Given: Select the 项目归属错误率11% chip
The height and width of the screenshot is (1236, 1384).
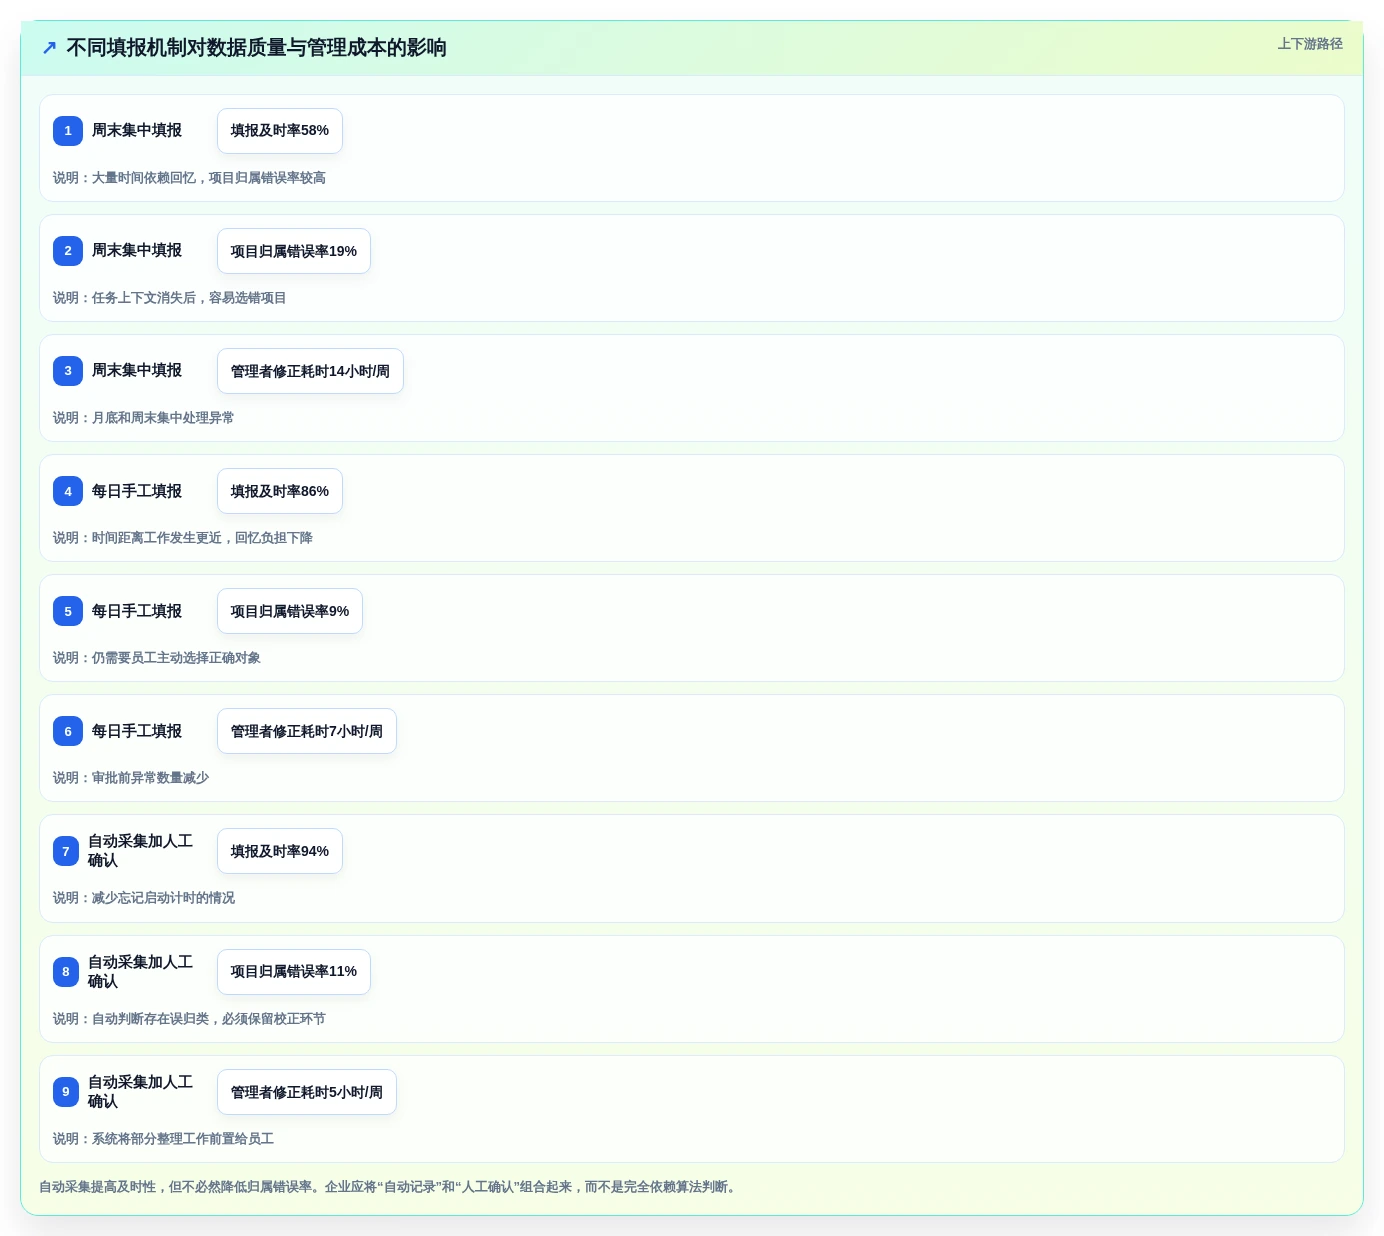Looking at the screenshot, I should 294,971.
